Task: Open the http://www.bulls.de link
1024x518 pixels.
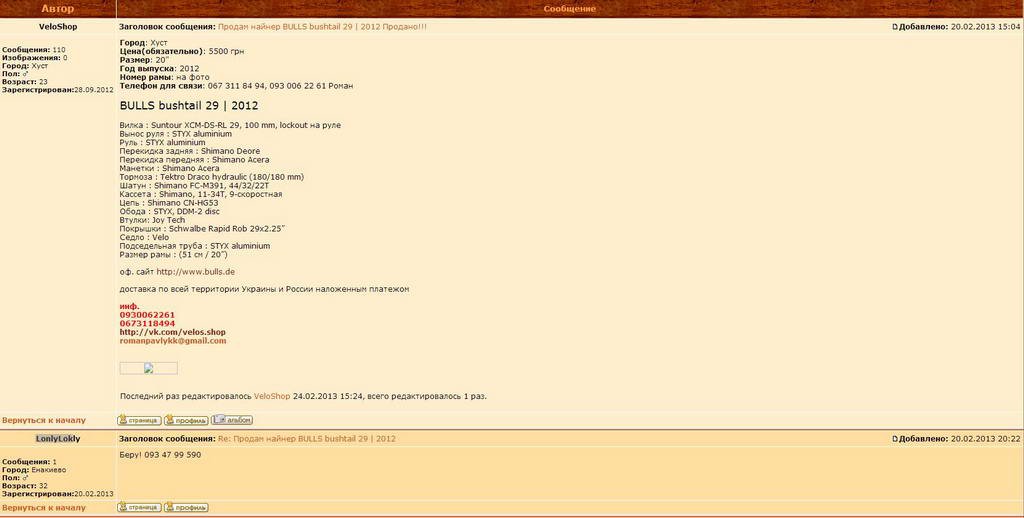Action: tap(195, 272)
